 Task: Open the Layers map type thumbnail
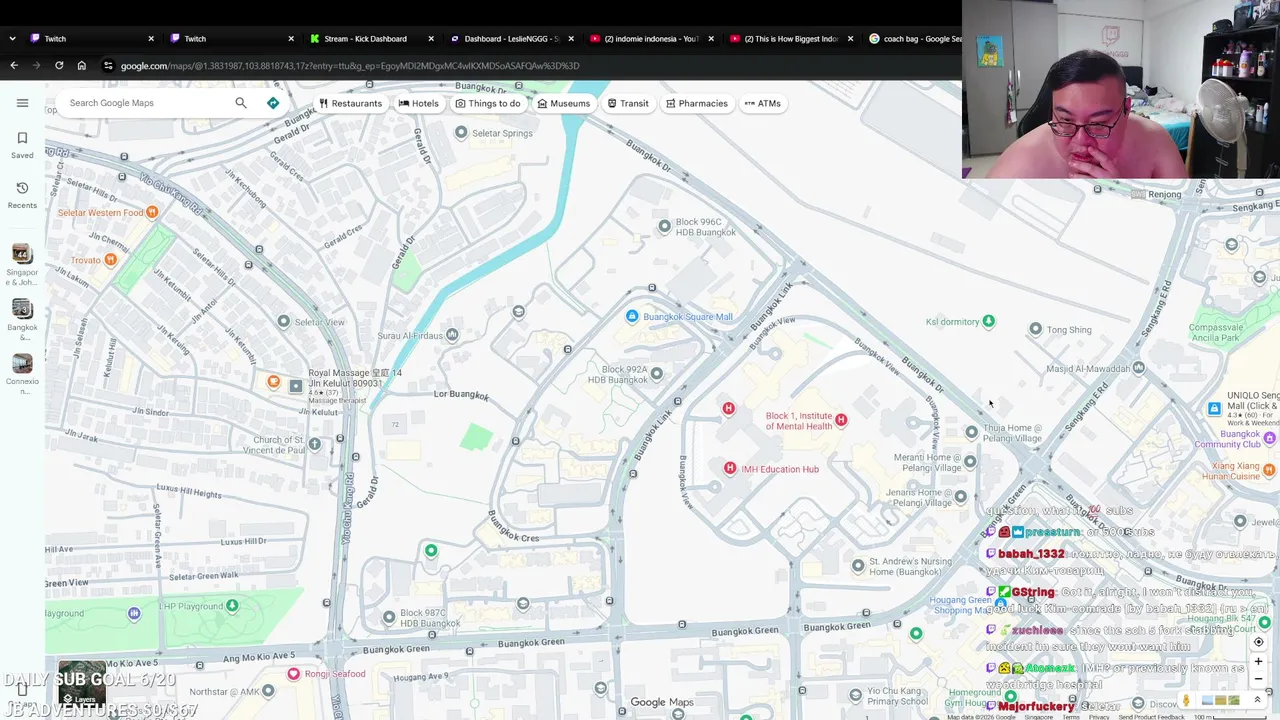point(81,684)
